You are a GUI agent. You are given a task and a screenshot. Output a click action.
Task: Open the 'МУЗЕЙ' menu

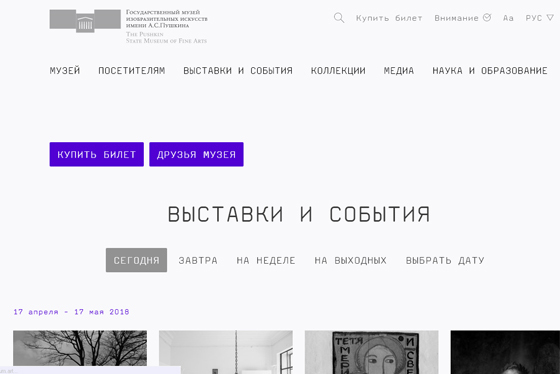tap(65, 71)
